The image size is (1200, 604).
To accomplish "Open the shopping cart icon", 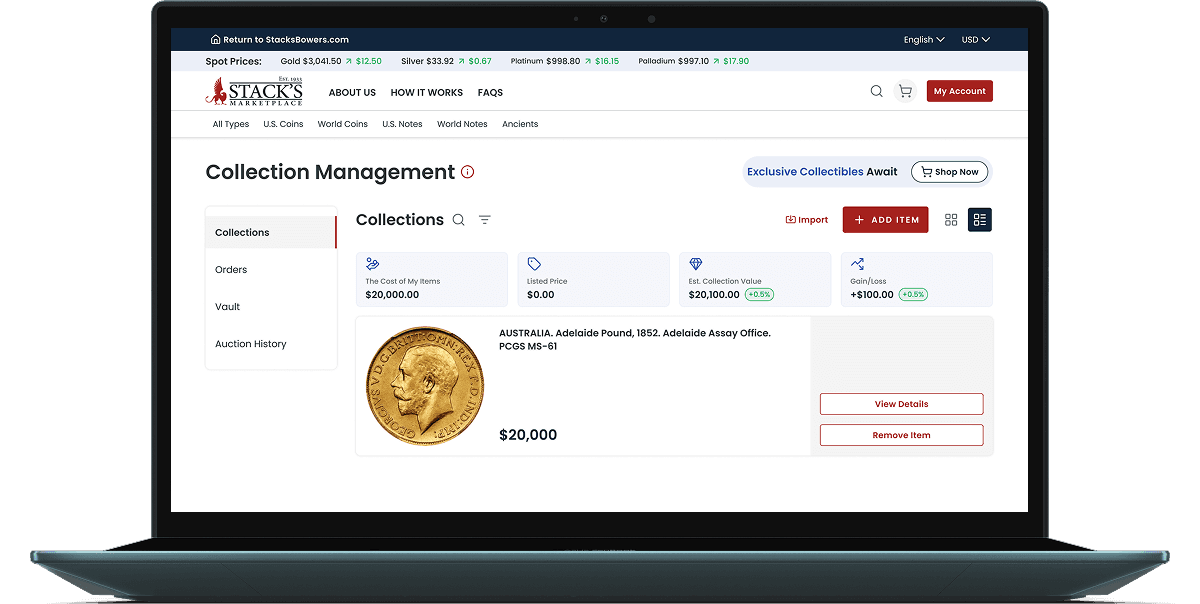I will [x=905, y=91].
